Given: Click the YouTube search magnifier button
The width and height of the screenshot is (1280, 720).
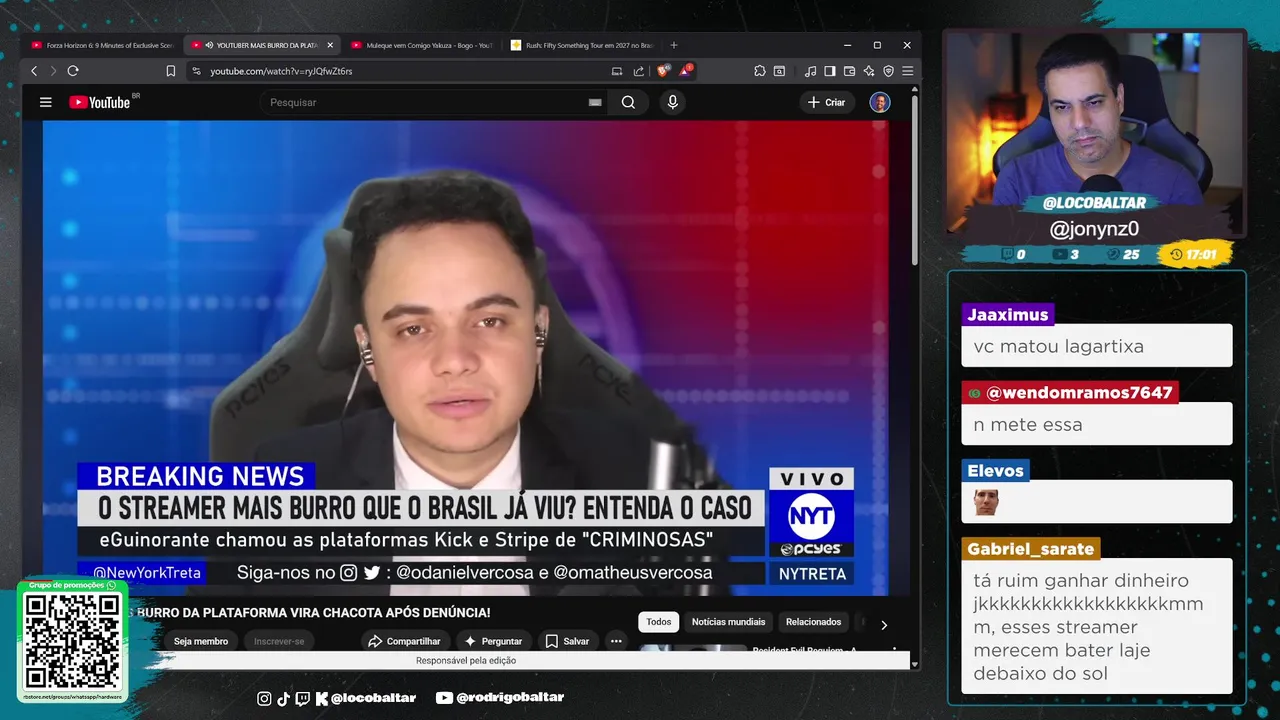Looking at the screenshot, I should tap(628, 102).
